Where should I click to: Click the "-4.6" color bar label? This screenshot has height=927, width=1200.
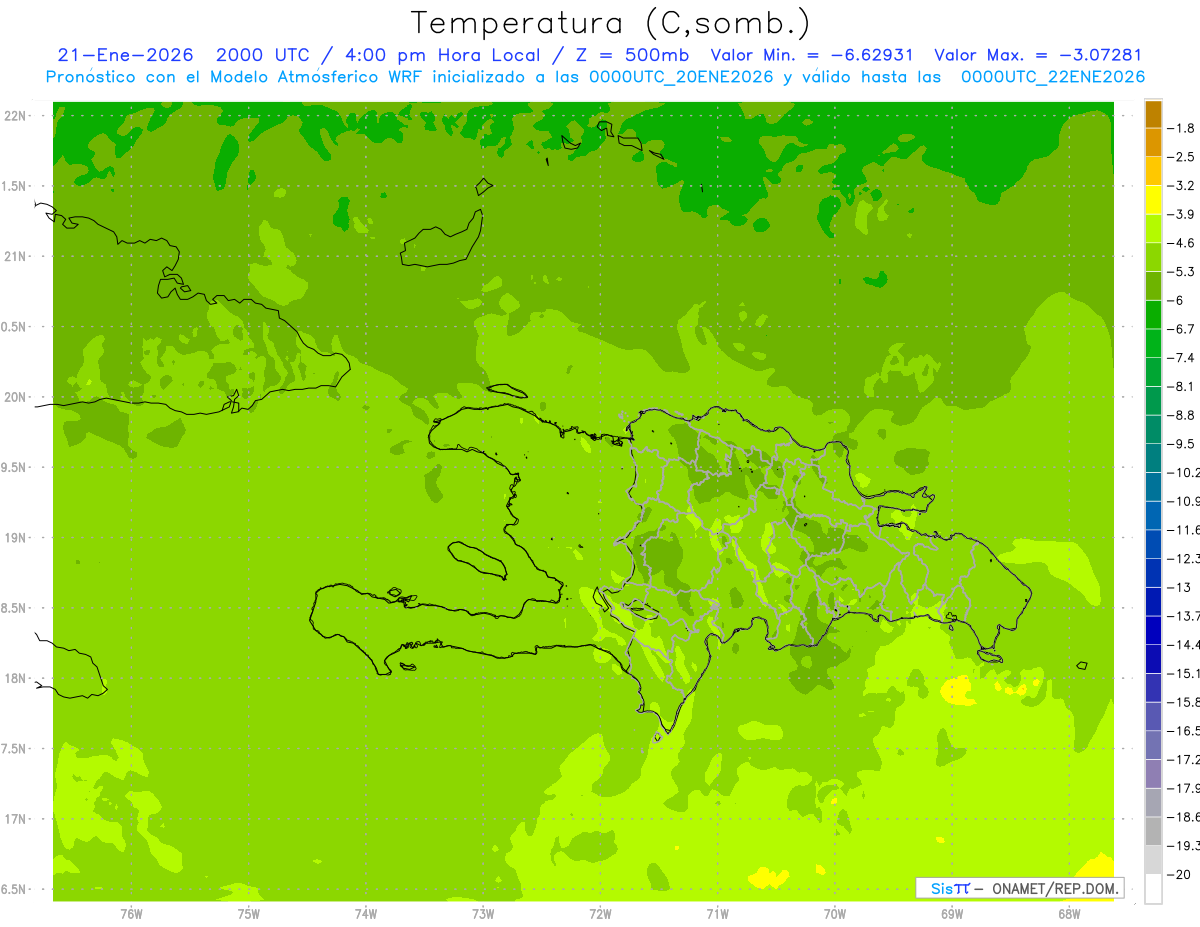(x=1182, y=243)
